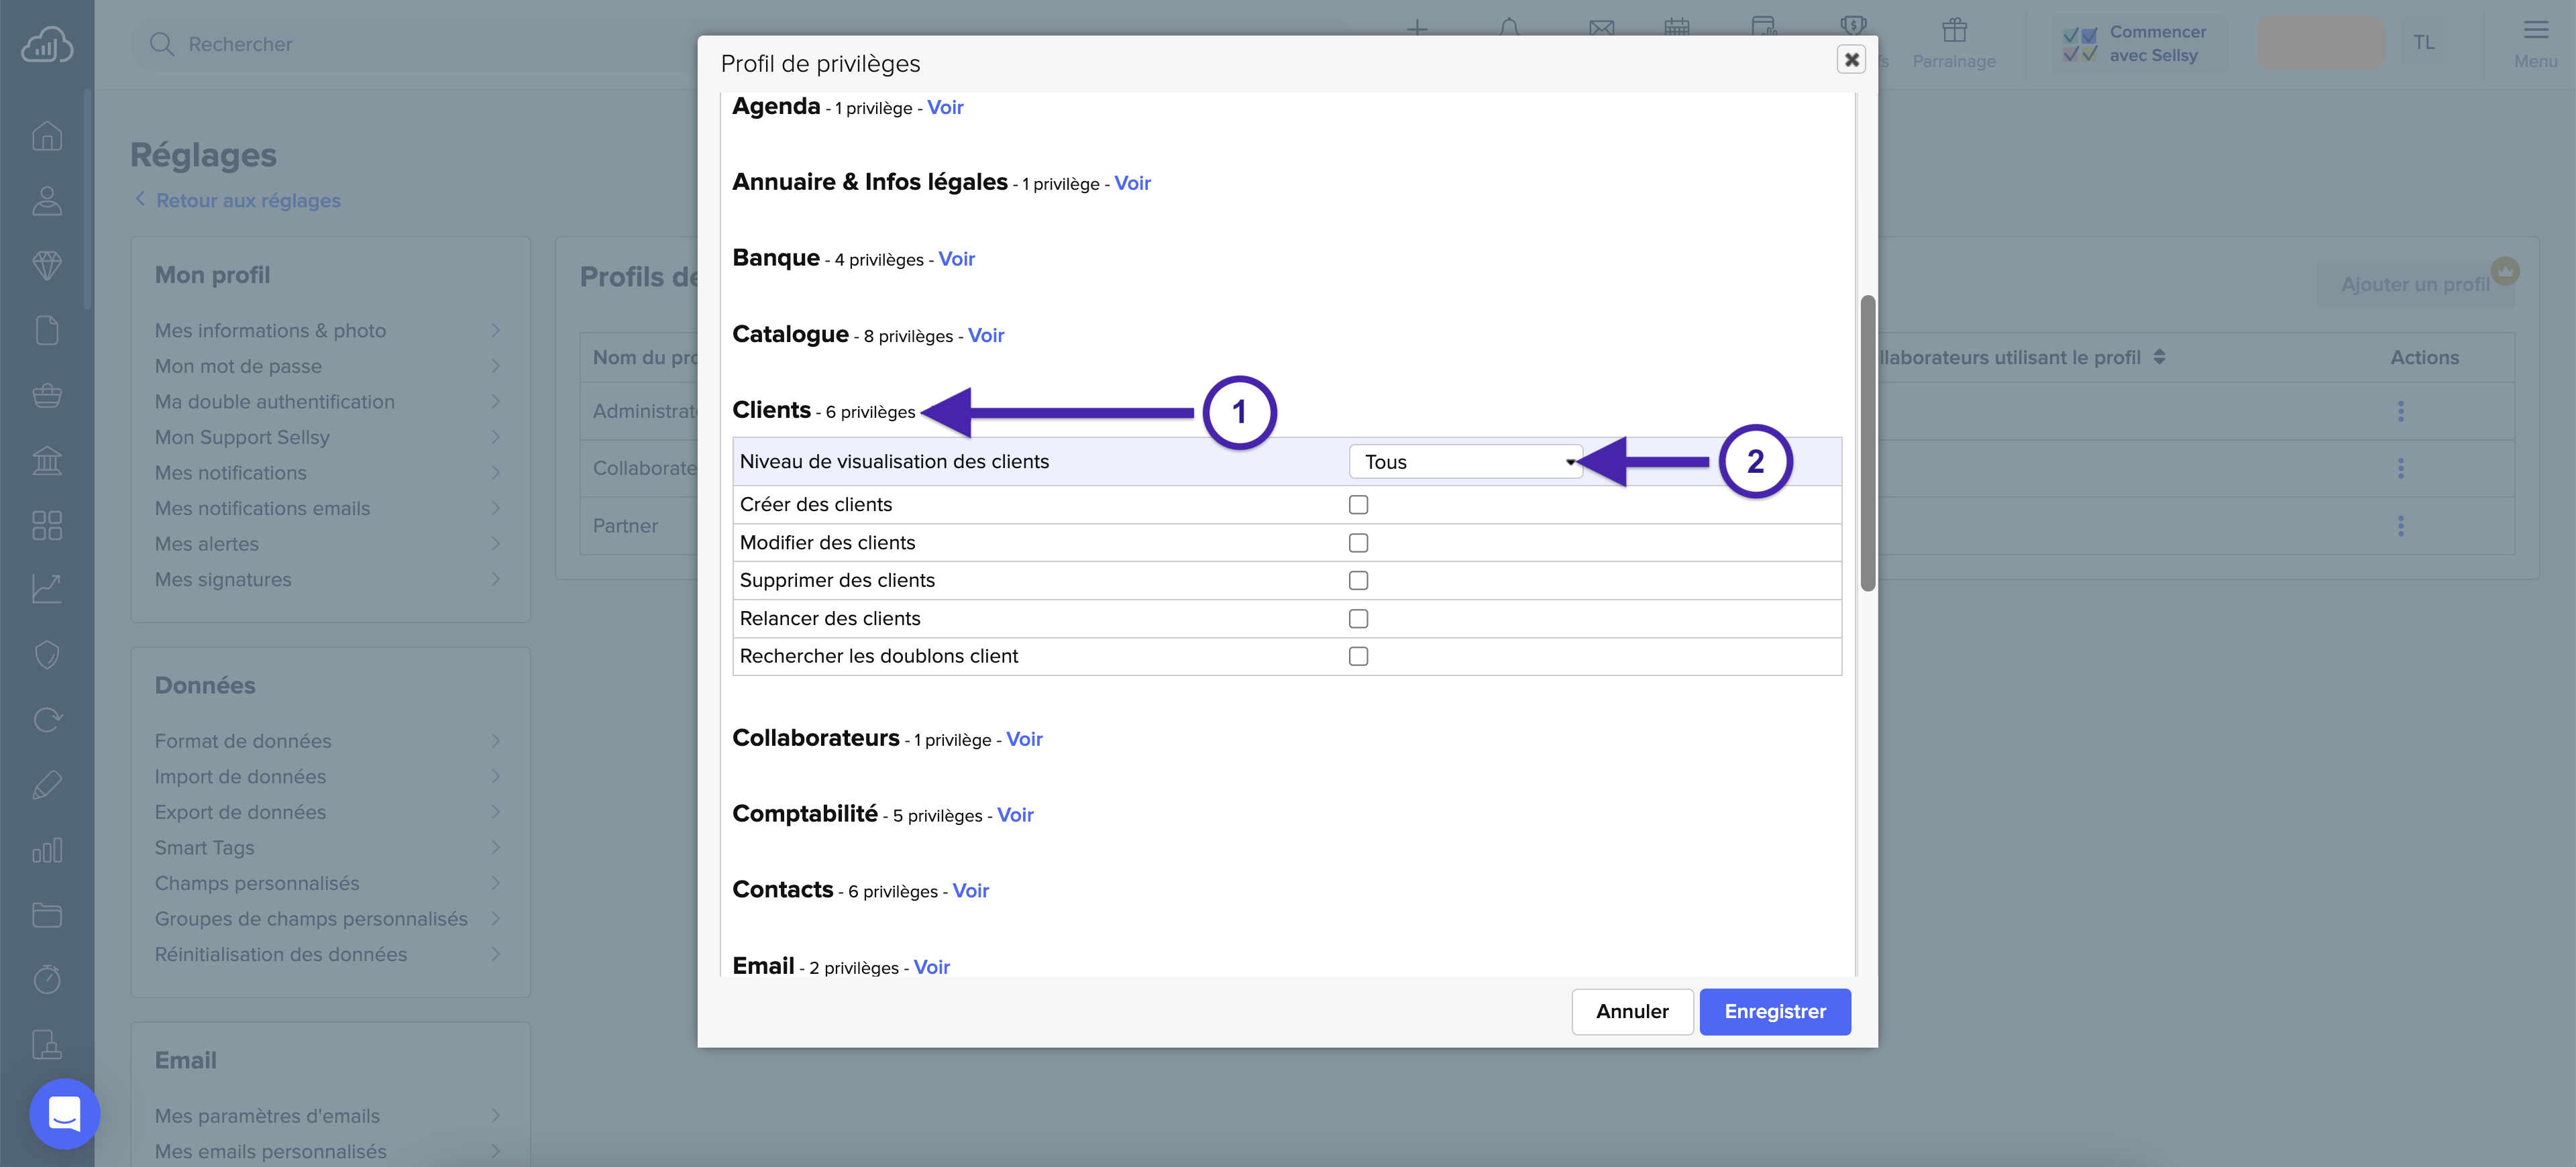Open the contacts person icon in sidebar
The image size is (2576, 1167).
(x=47, y=201)
